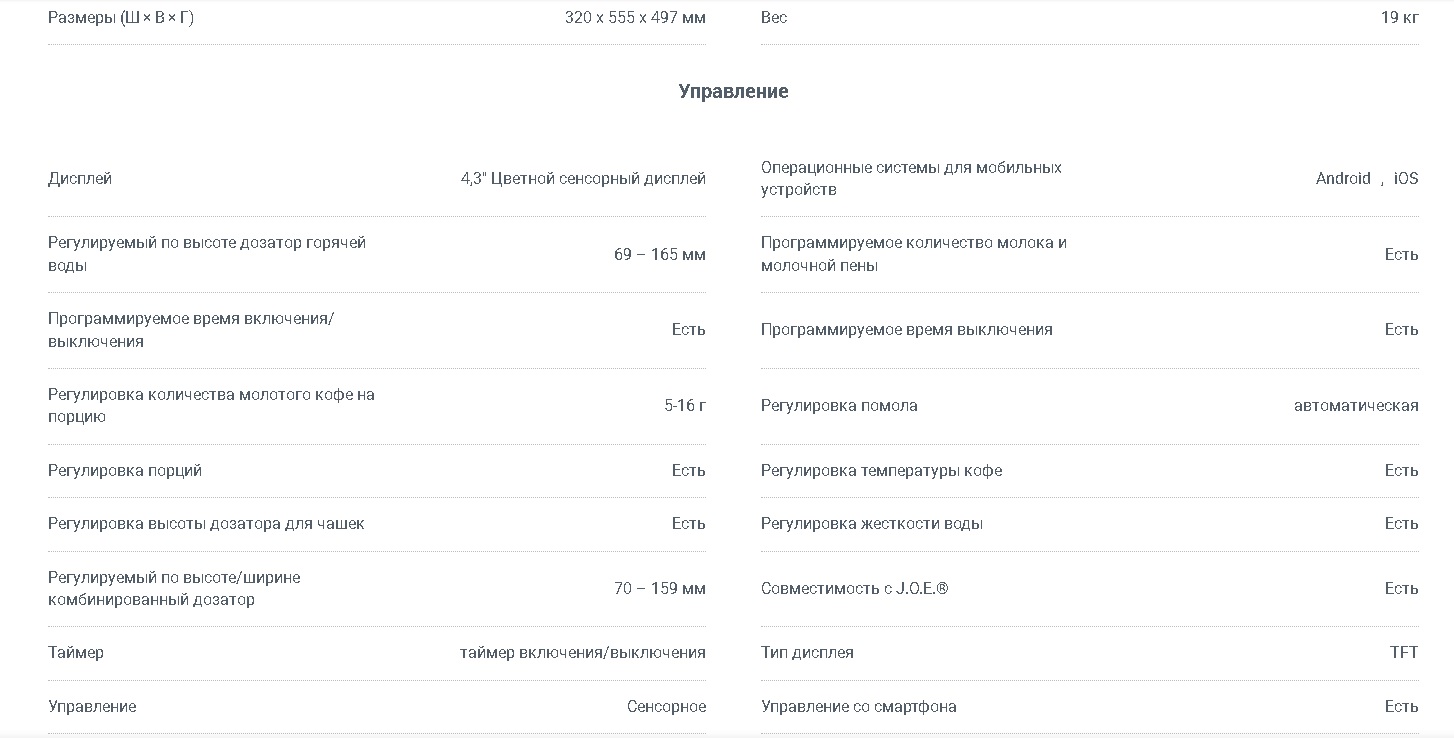Click the Вес 19 кг value
This screenshot has height=738, width=1454.
1399,17
